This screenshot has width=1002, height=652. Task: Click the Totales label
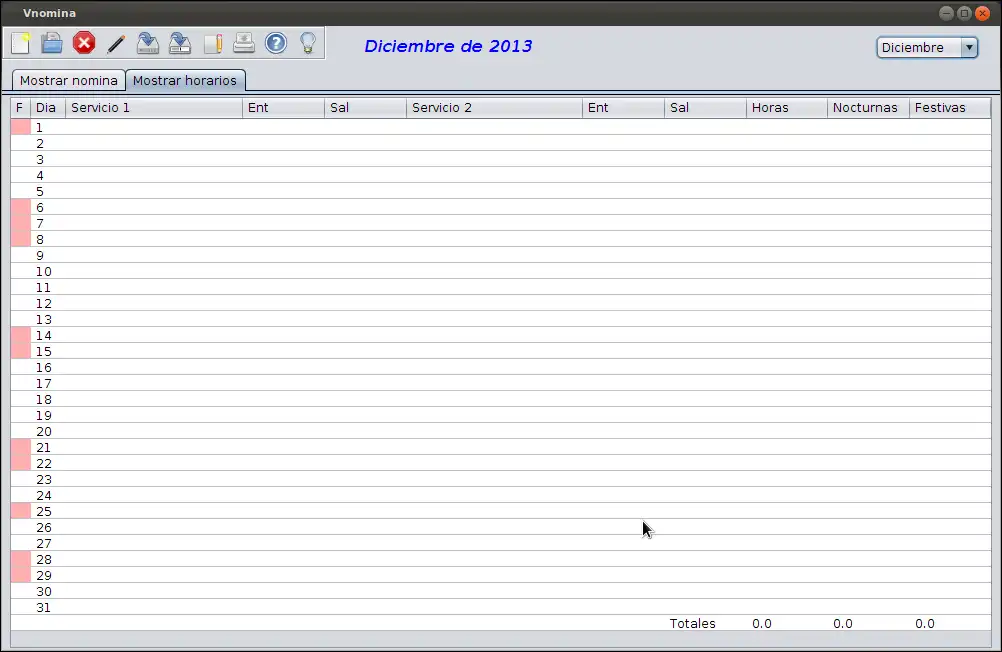point(692,623)
